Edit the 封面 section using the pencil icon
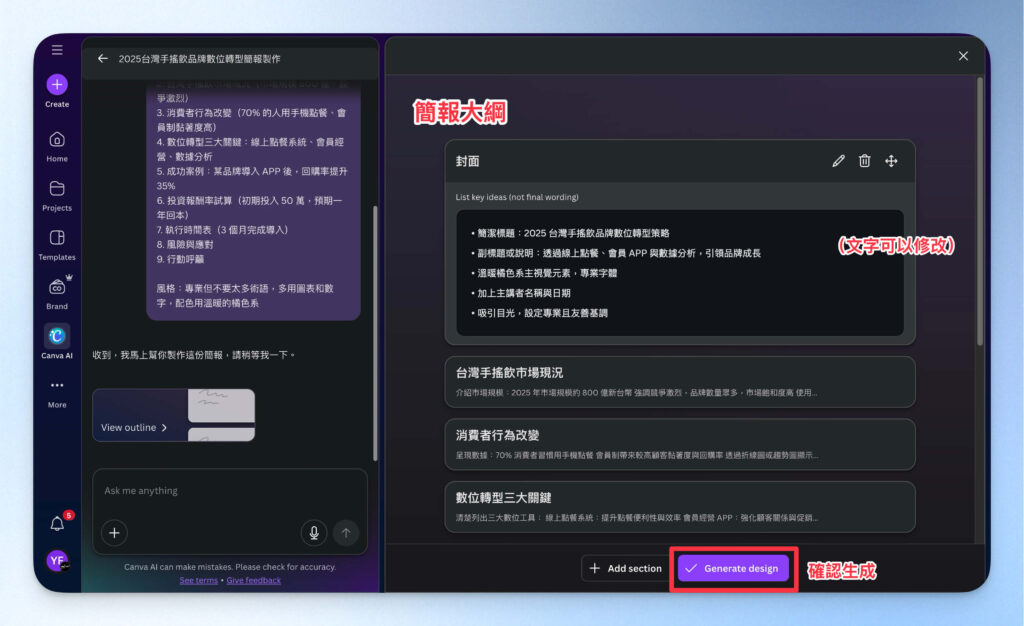The width and height of the screenshot is (1024, 626). point(838,160)
